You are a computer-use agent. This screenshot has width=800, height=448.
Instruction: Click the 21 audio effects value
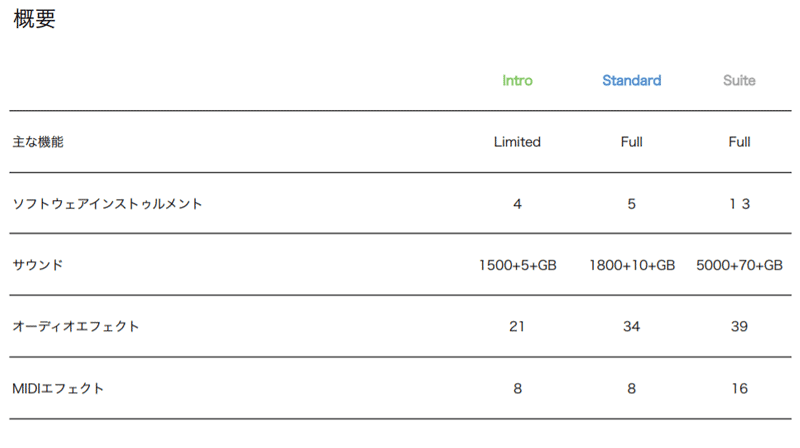click(x=517, y=327)
